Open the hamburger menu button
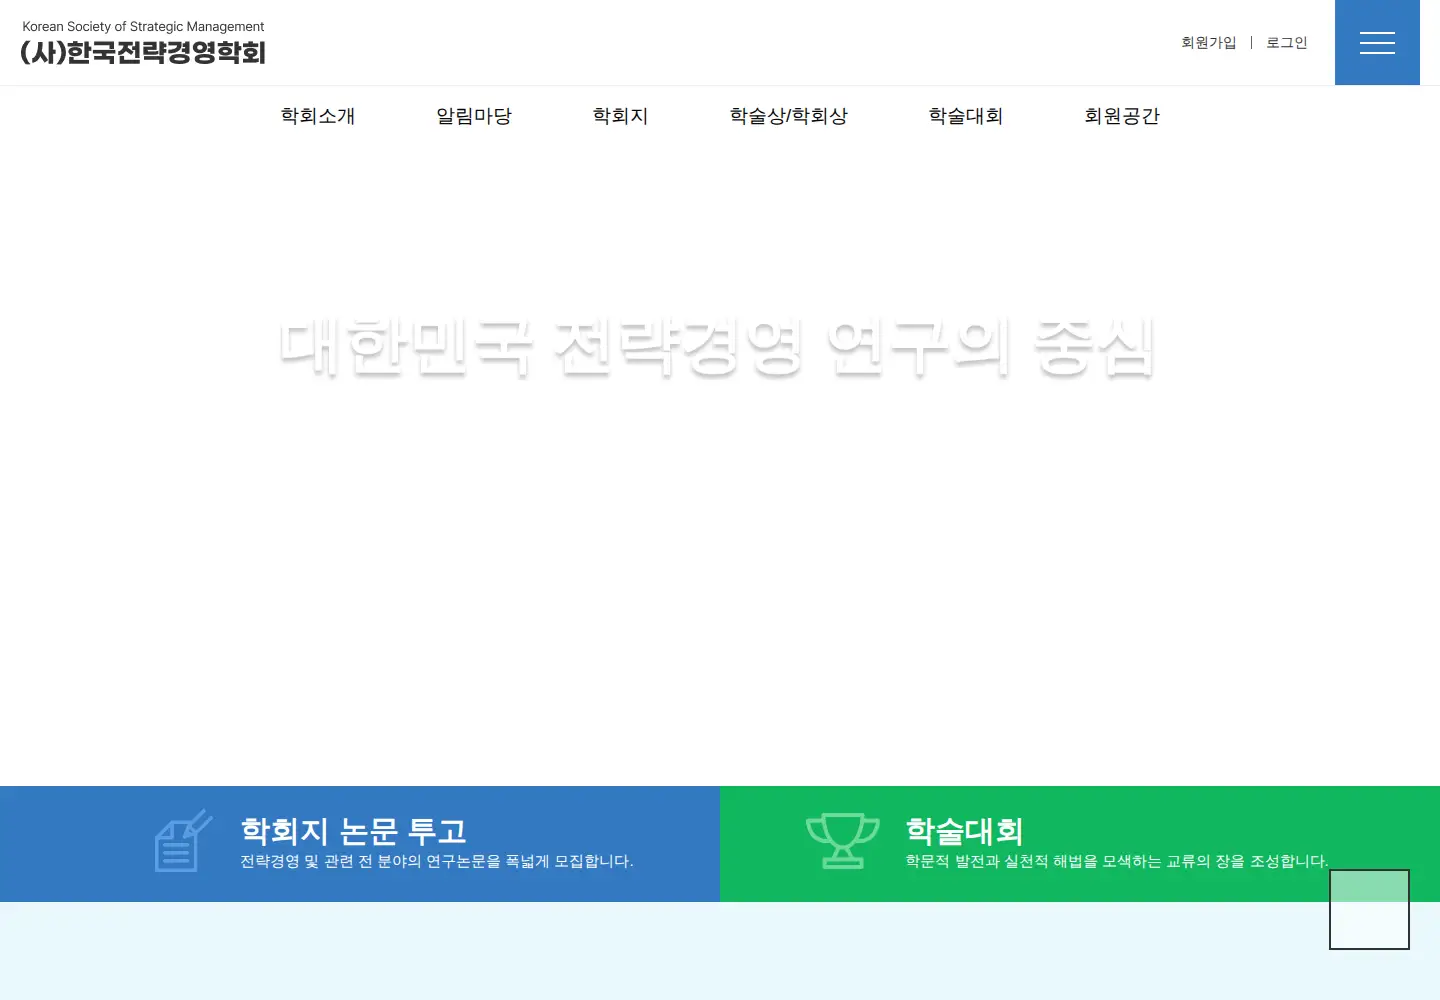Viewport: 1440px width, 1000px height. coord(1377,43)
